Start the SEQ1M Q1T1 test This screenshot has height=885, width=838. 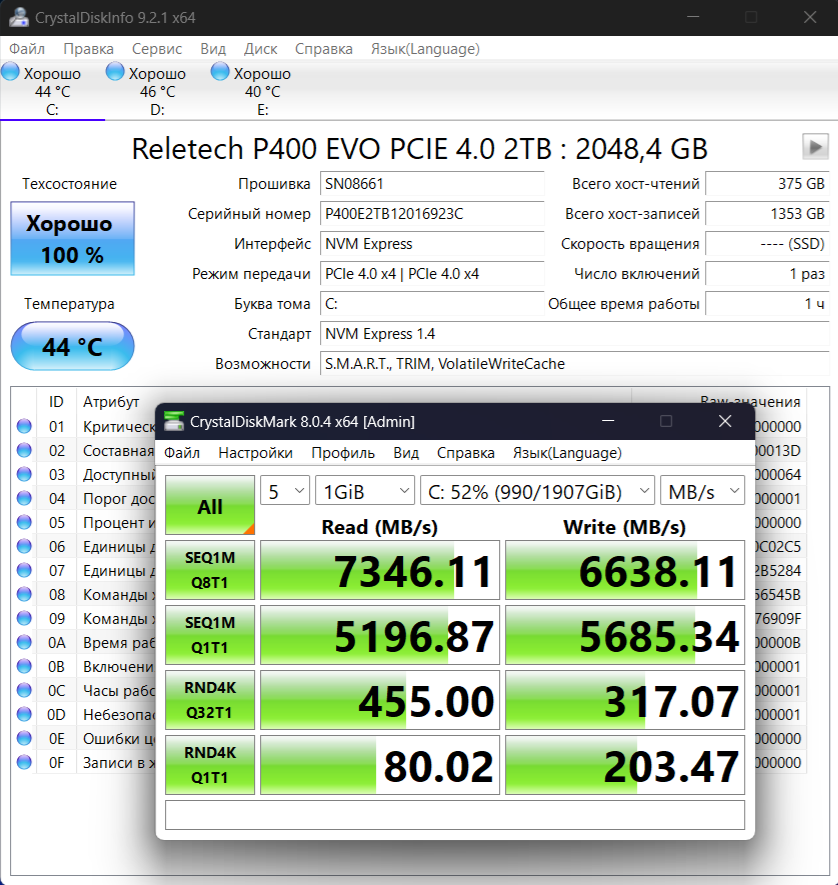(210, 634)
